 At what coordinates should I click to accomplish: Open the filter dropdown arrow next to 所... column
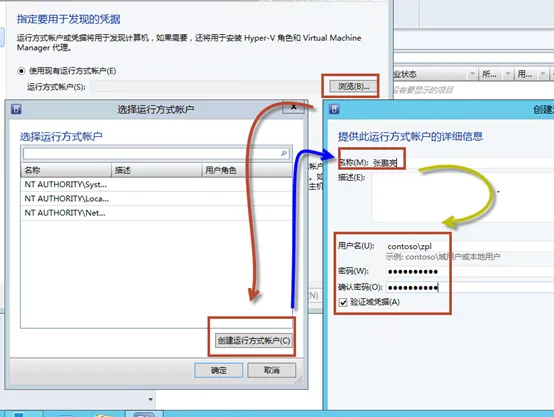click(508, 74)
